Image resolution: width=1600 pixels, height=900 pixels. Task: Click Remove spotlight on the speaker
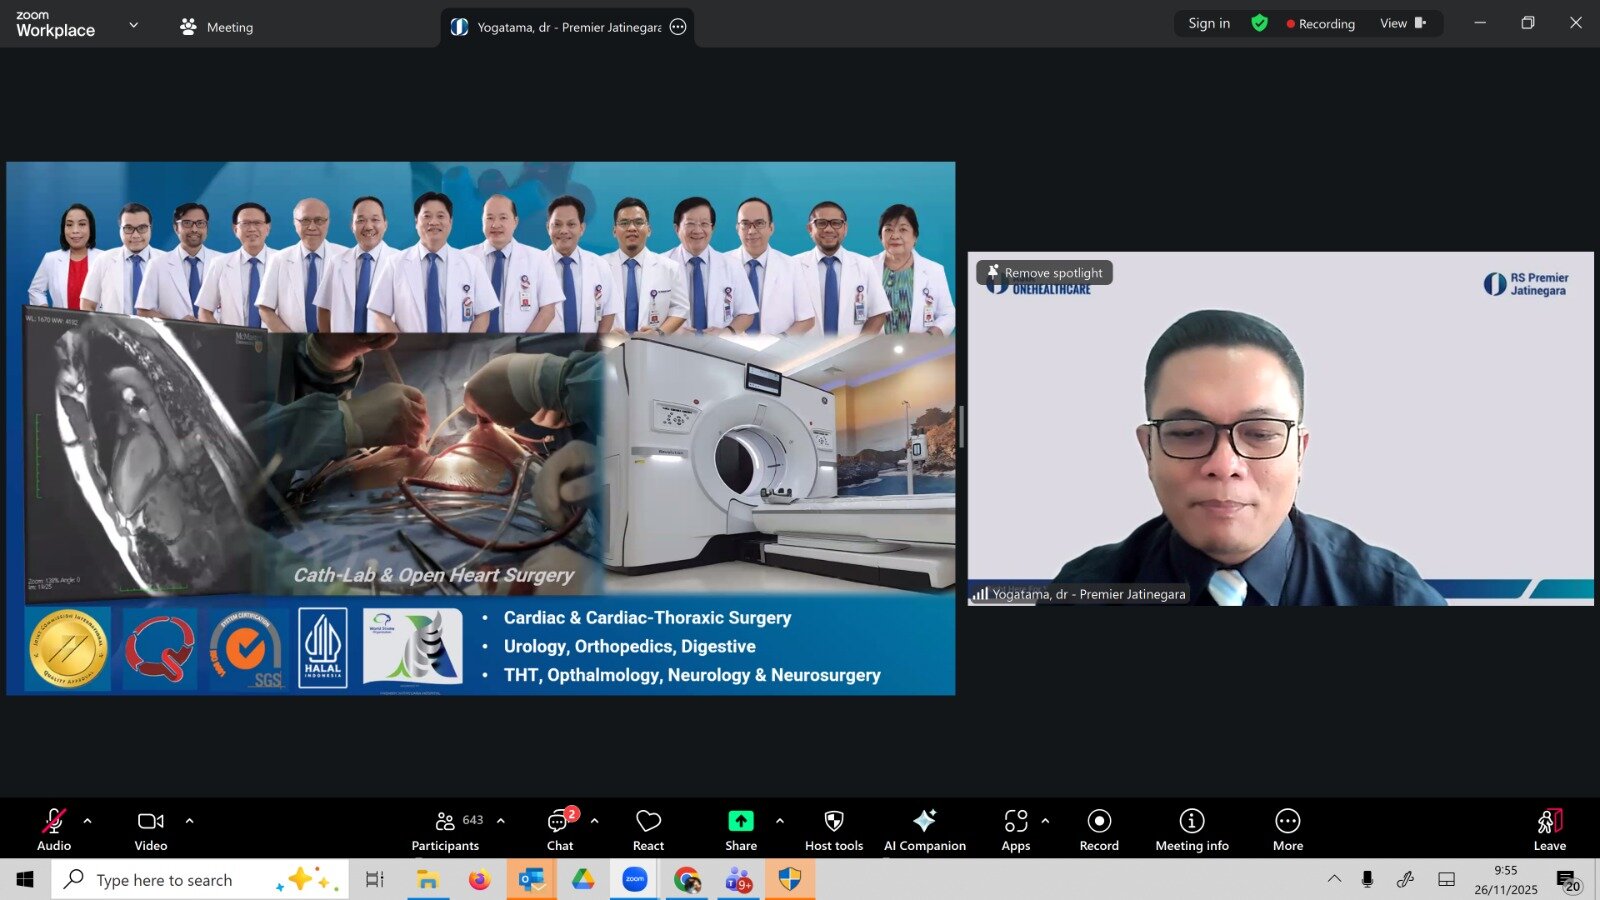[x=1045, y=273]
